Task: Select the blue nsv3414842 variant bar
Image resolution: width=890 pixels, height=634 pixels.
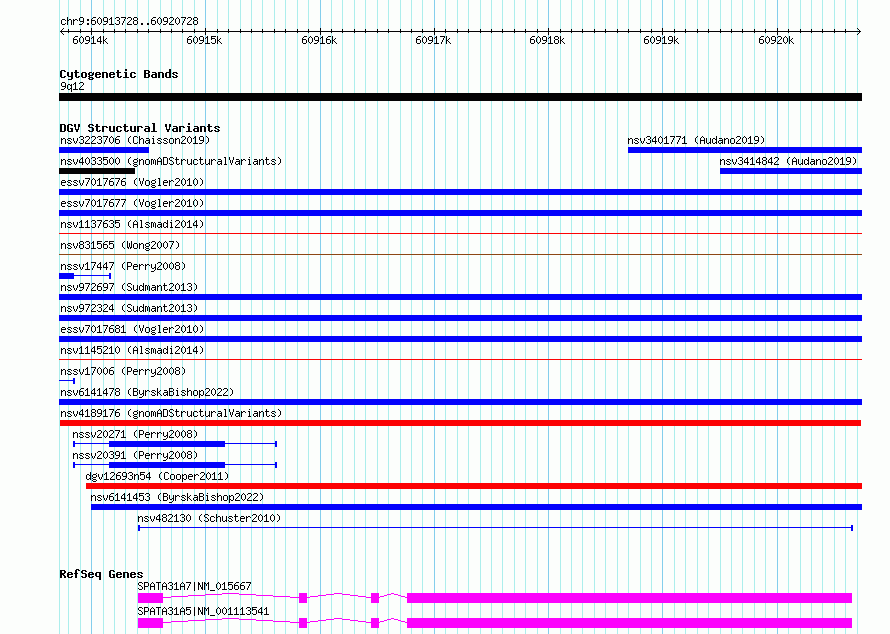Action: tap(791, 171)
